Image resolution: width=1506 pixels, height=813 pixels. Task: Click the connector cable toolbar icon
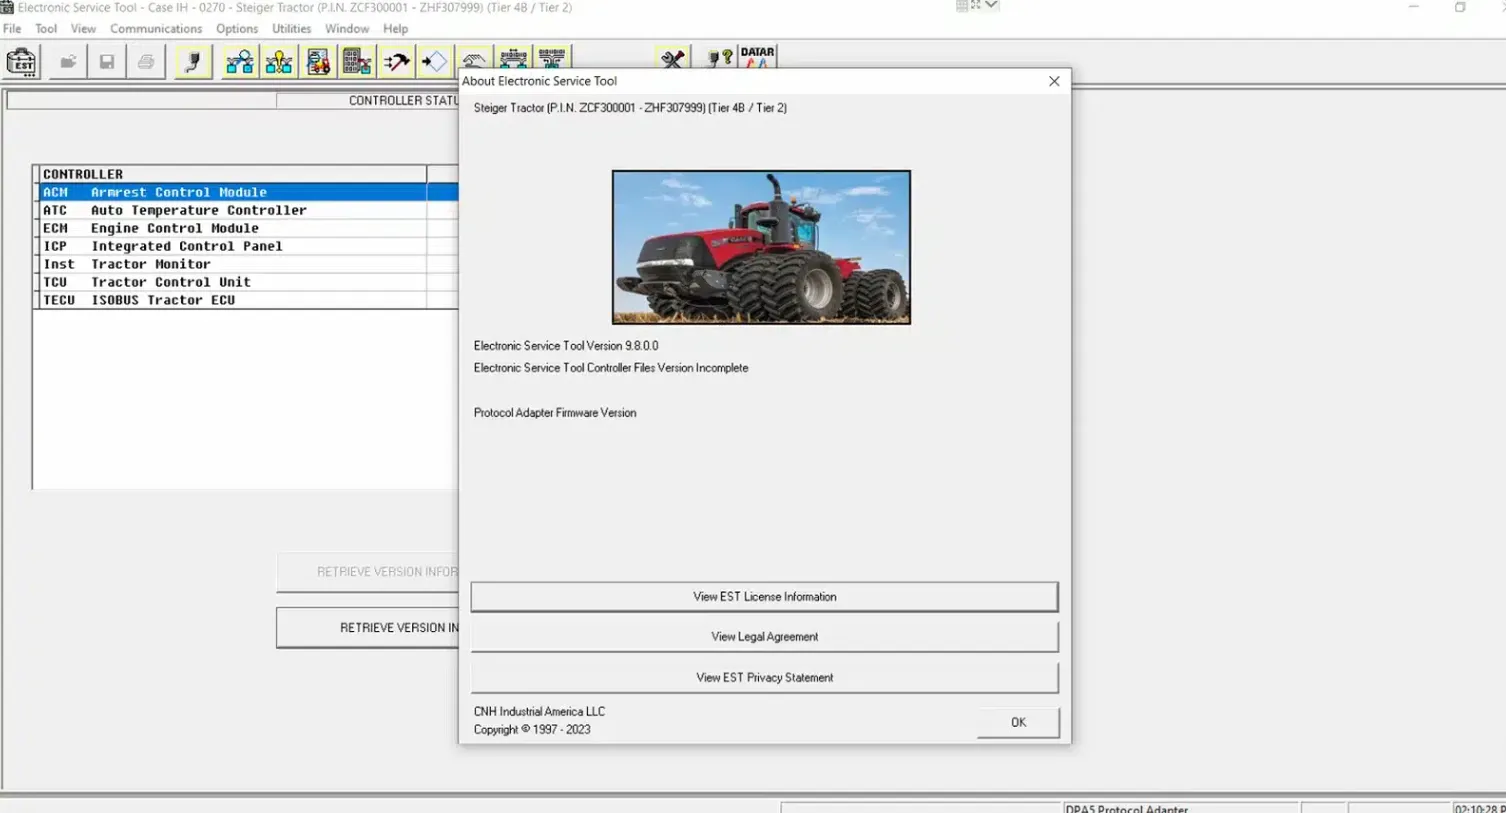click(193, 62)
